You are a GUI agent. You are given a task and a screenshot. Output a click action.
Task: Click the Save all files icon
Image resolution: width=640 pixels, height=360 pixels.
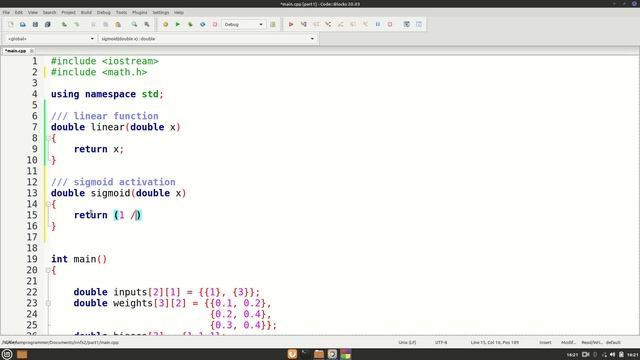click(47, 24)
